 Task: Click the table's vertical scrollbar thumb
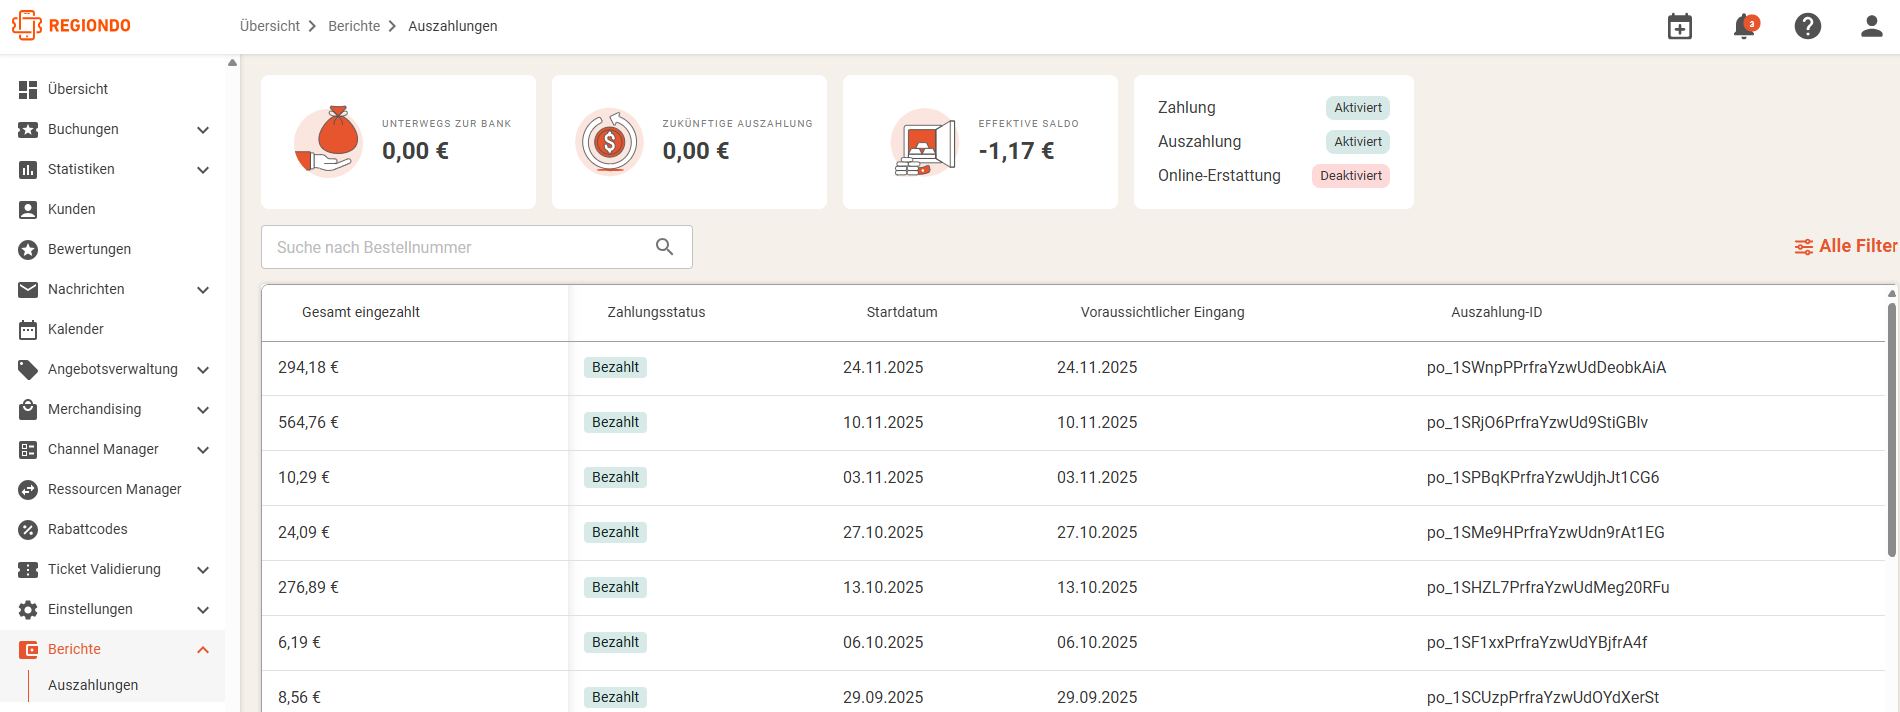click(1891, 430)
